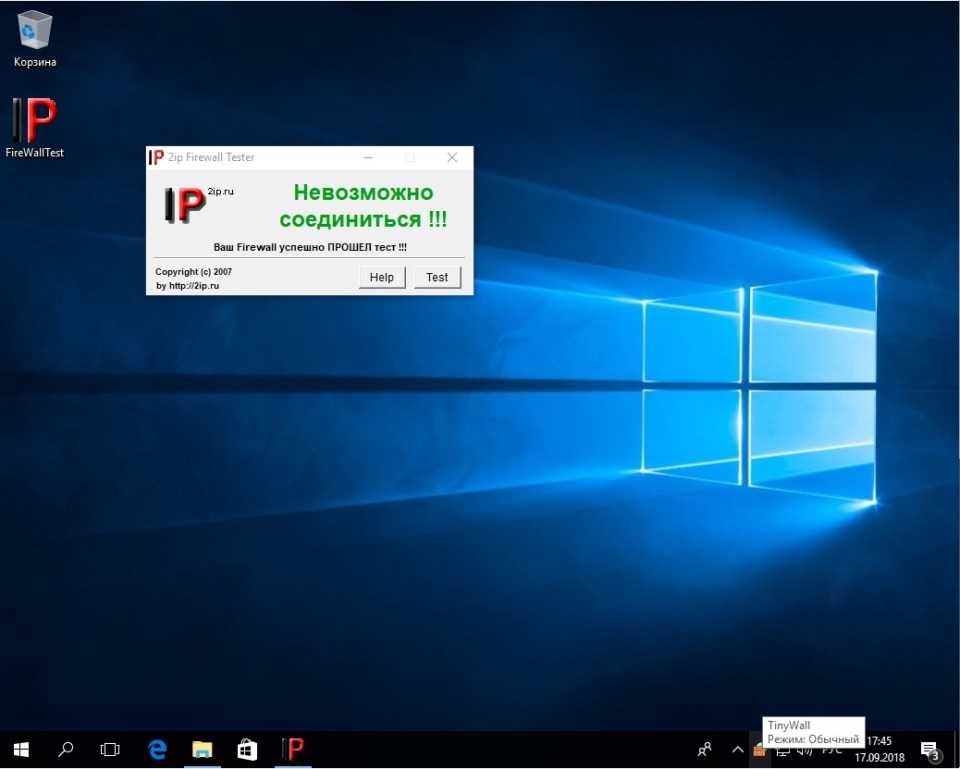Run the firewall check with Test button

click(437, 277)
